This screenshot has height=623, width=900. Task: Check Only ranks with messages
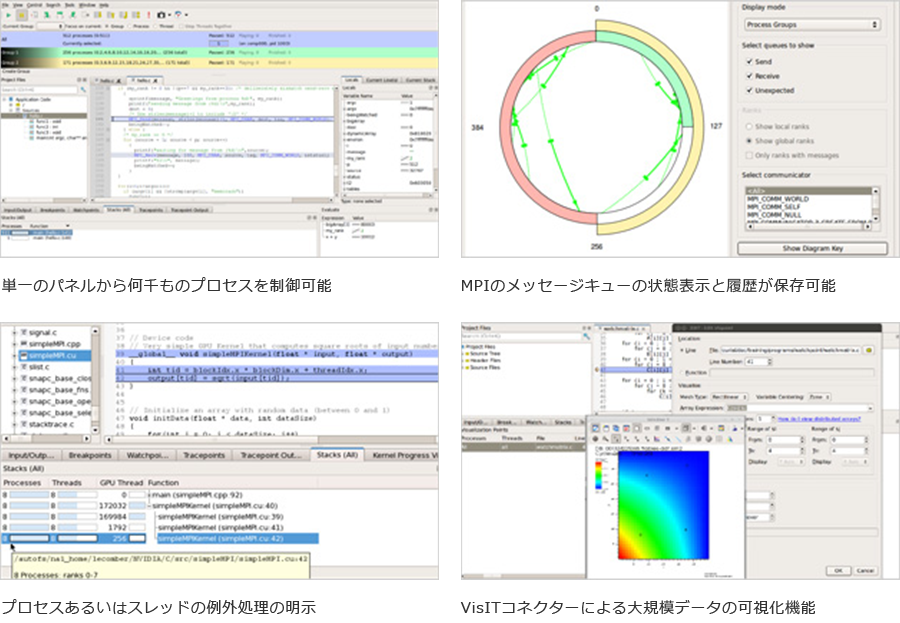748,155
